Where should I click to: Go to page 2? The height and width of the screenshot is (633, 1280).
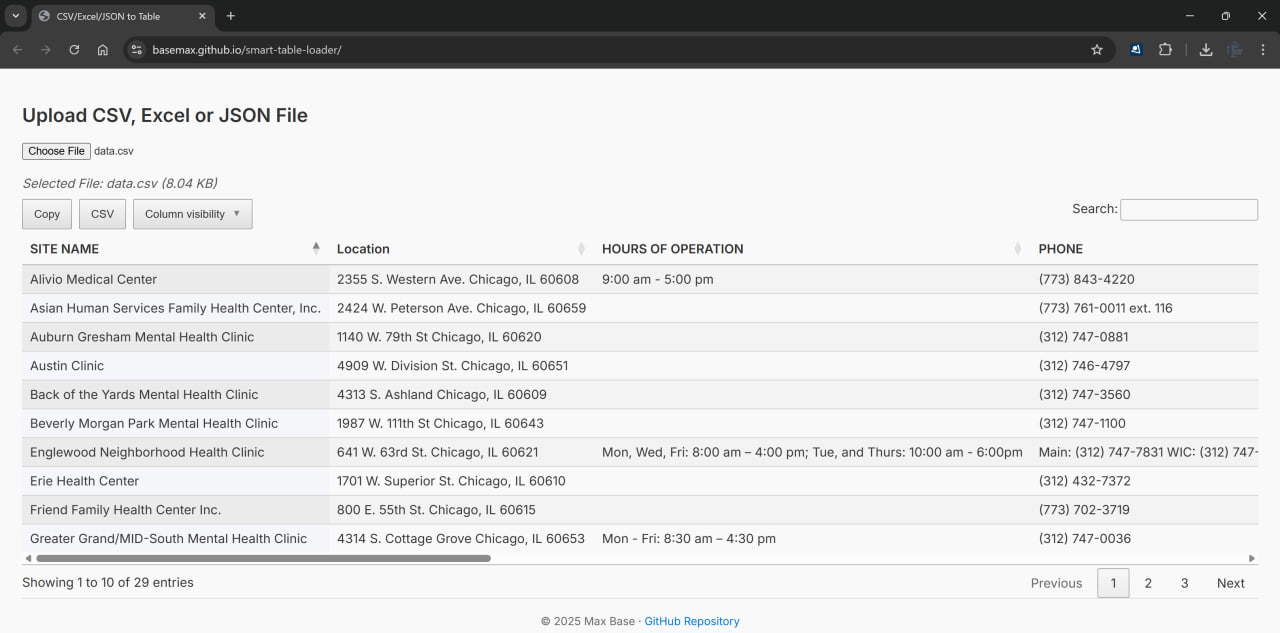coord(1148,583)
